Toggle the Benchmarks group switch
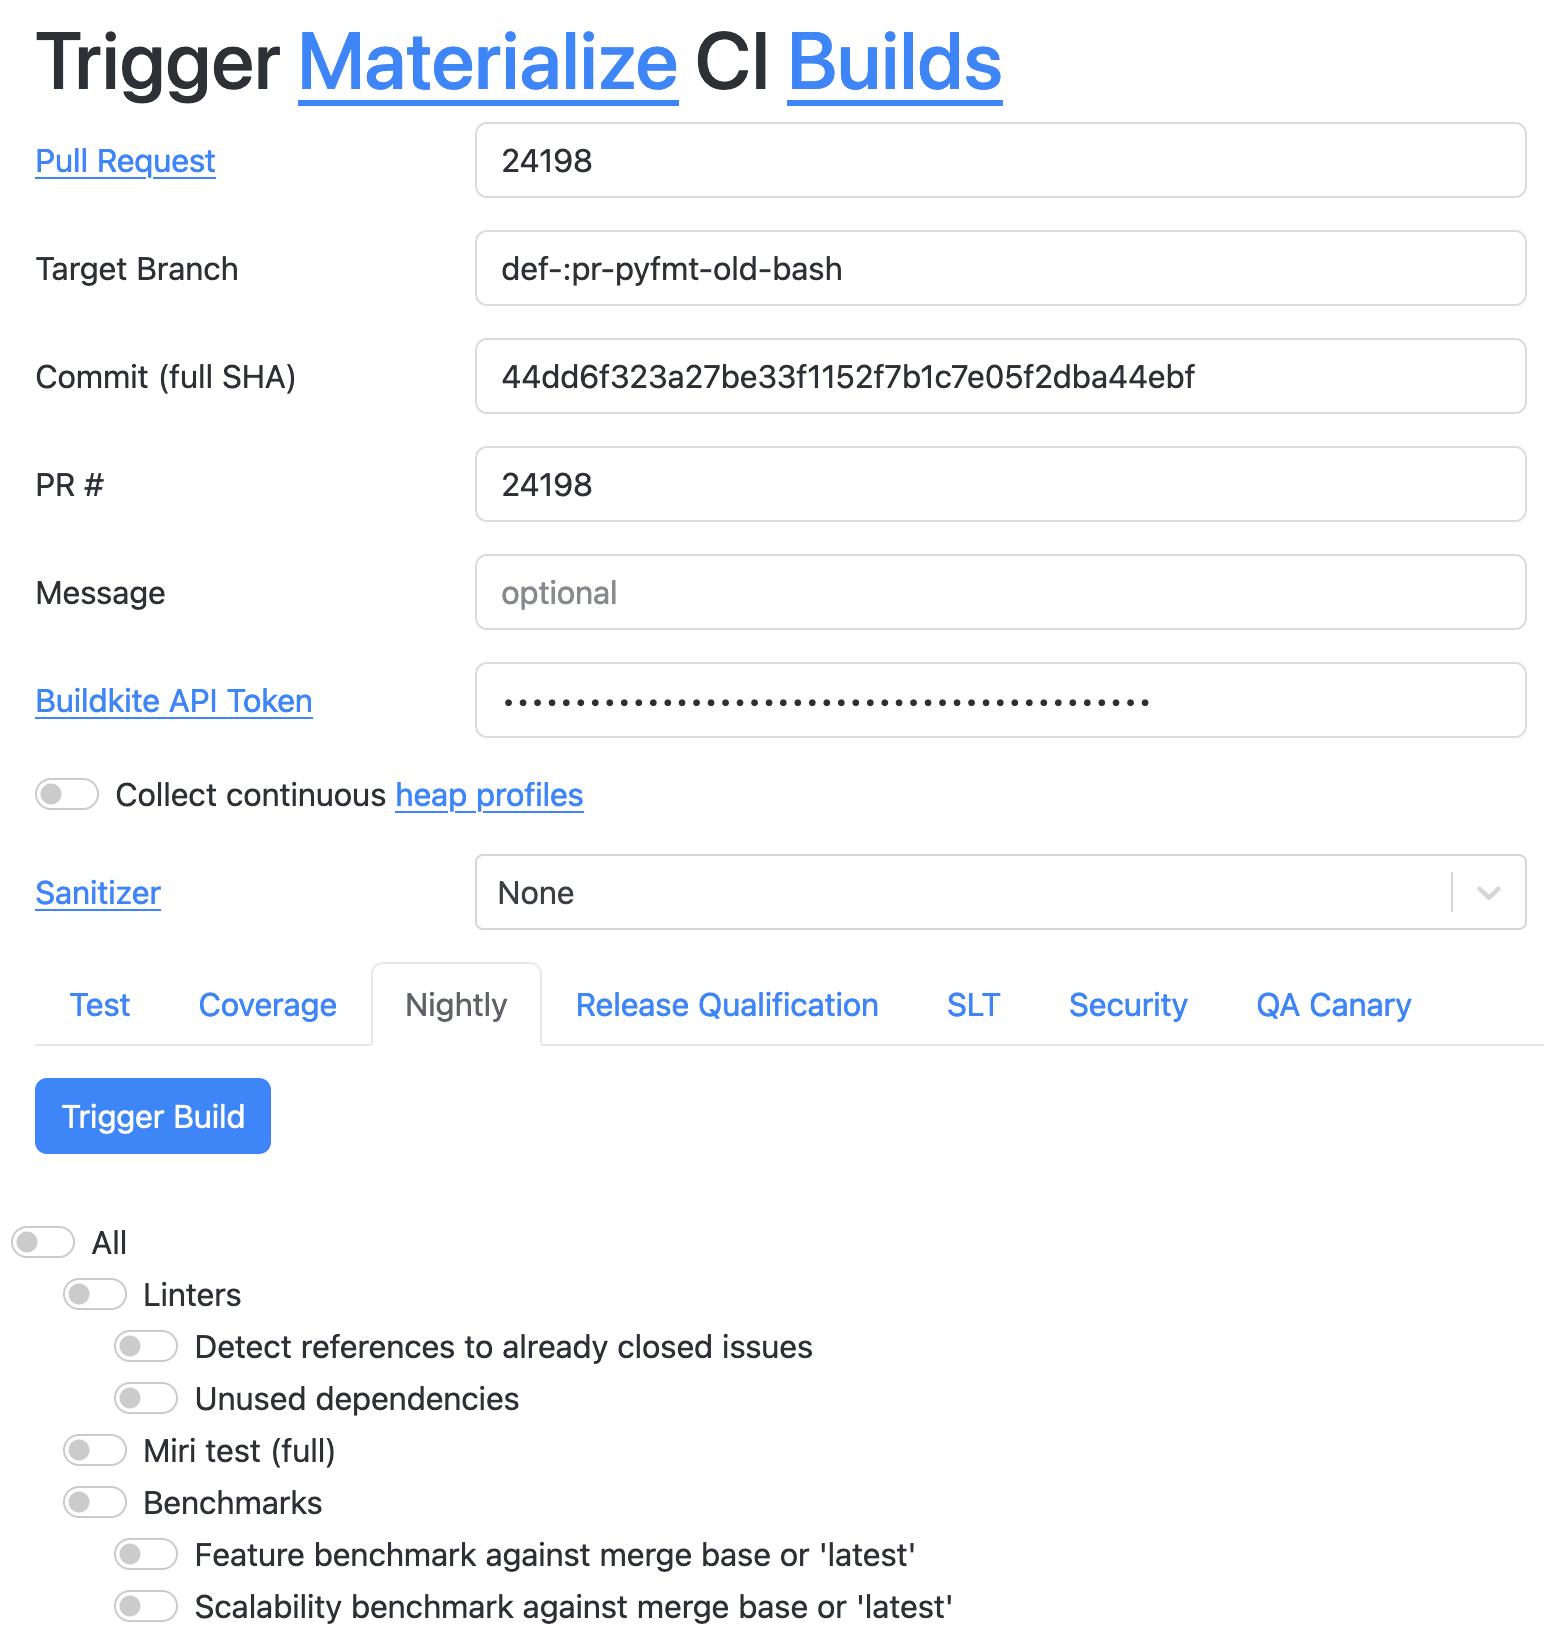 (95, 1503)
